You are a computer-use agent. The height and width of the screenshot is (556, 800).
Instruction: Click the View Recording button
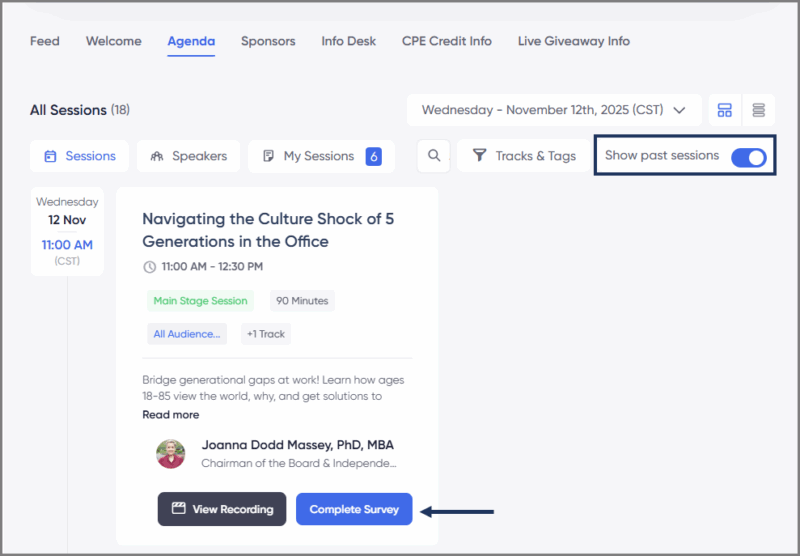222,509
